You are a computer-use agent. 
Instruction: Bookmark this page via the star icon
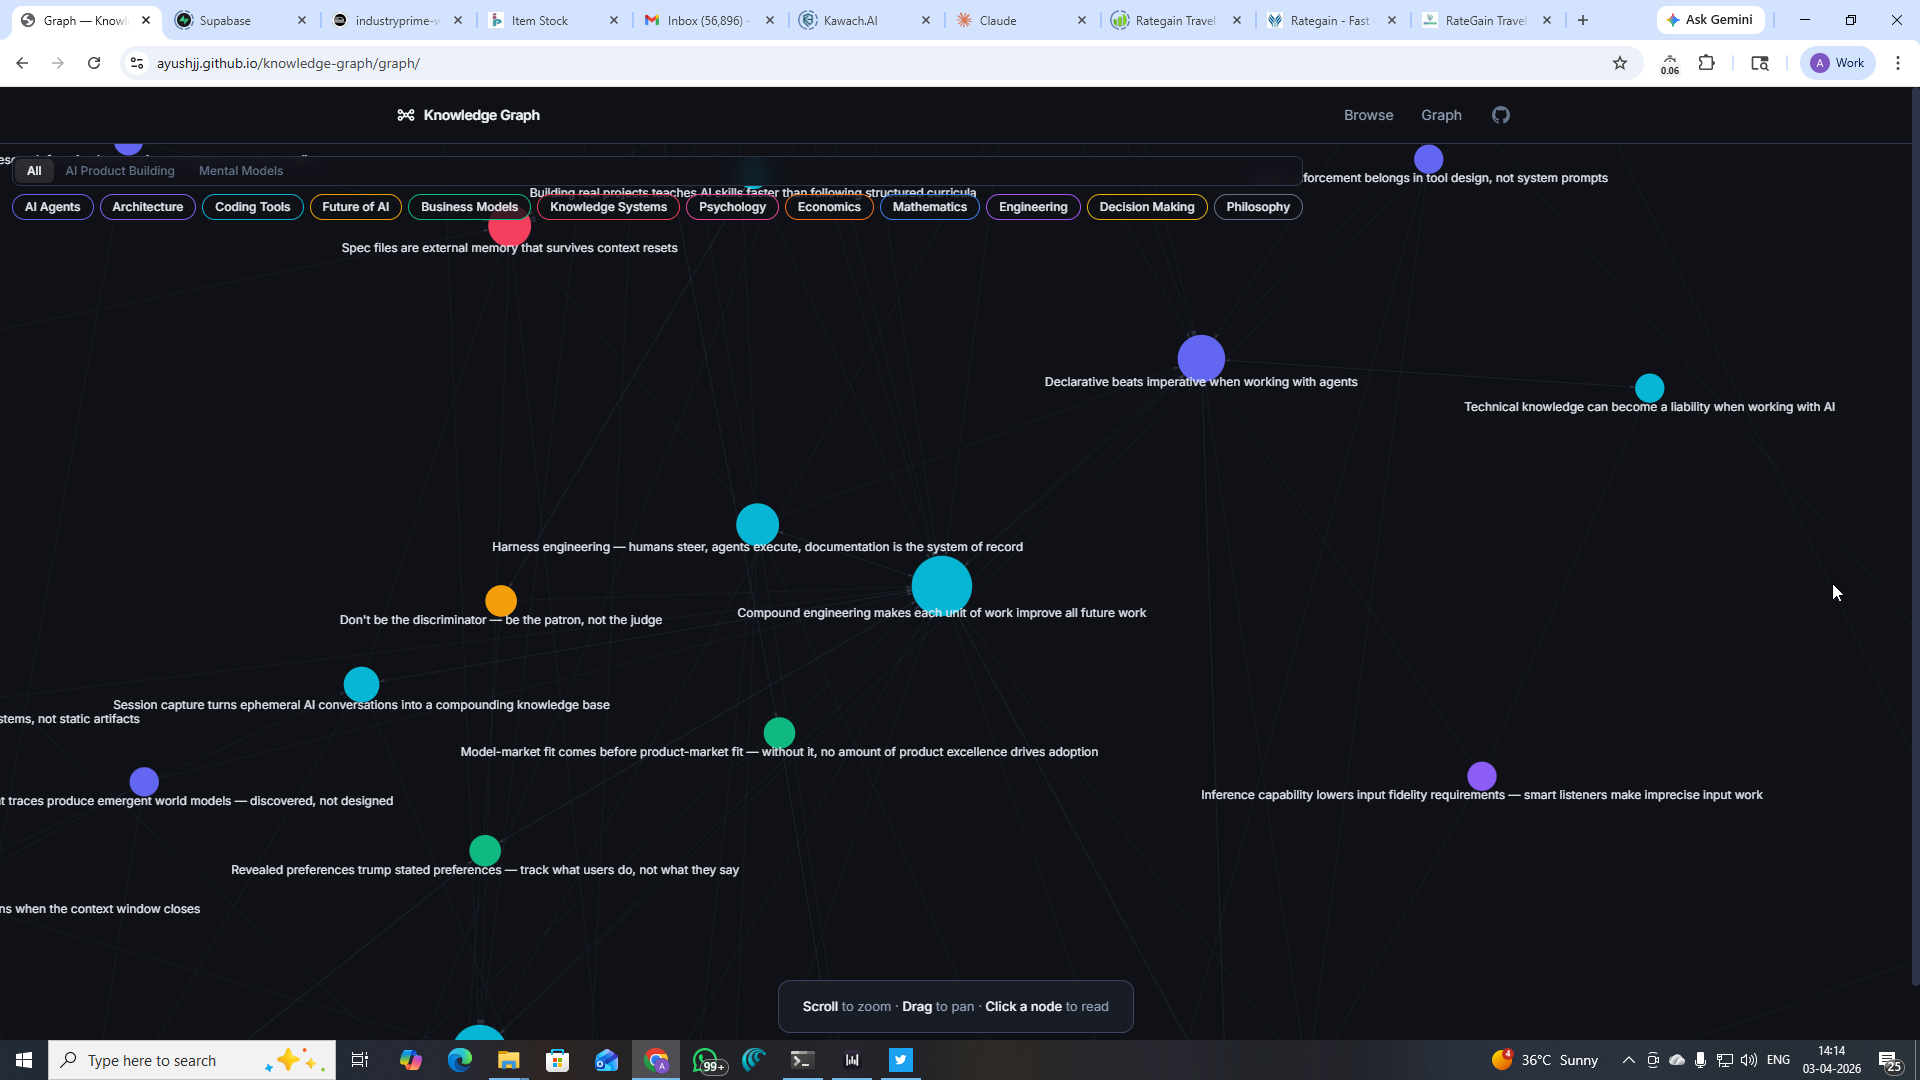pyautogui.click(x=1619, y=63)
